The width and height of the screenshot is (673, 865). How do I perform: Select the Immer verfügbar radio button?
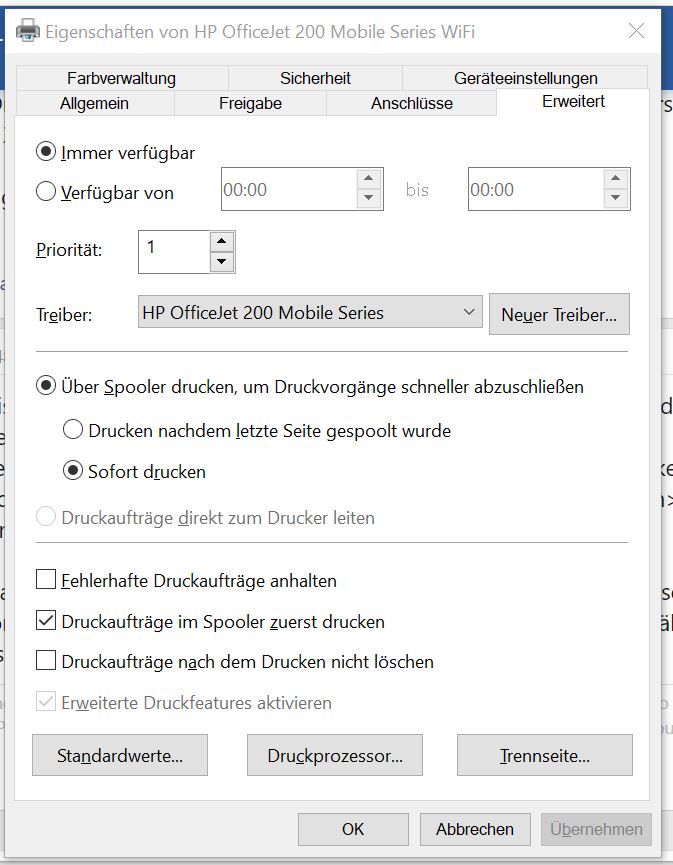[x=46, y=152]
